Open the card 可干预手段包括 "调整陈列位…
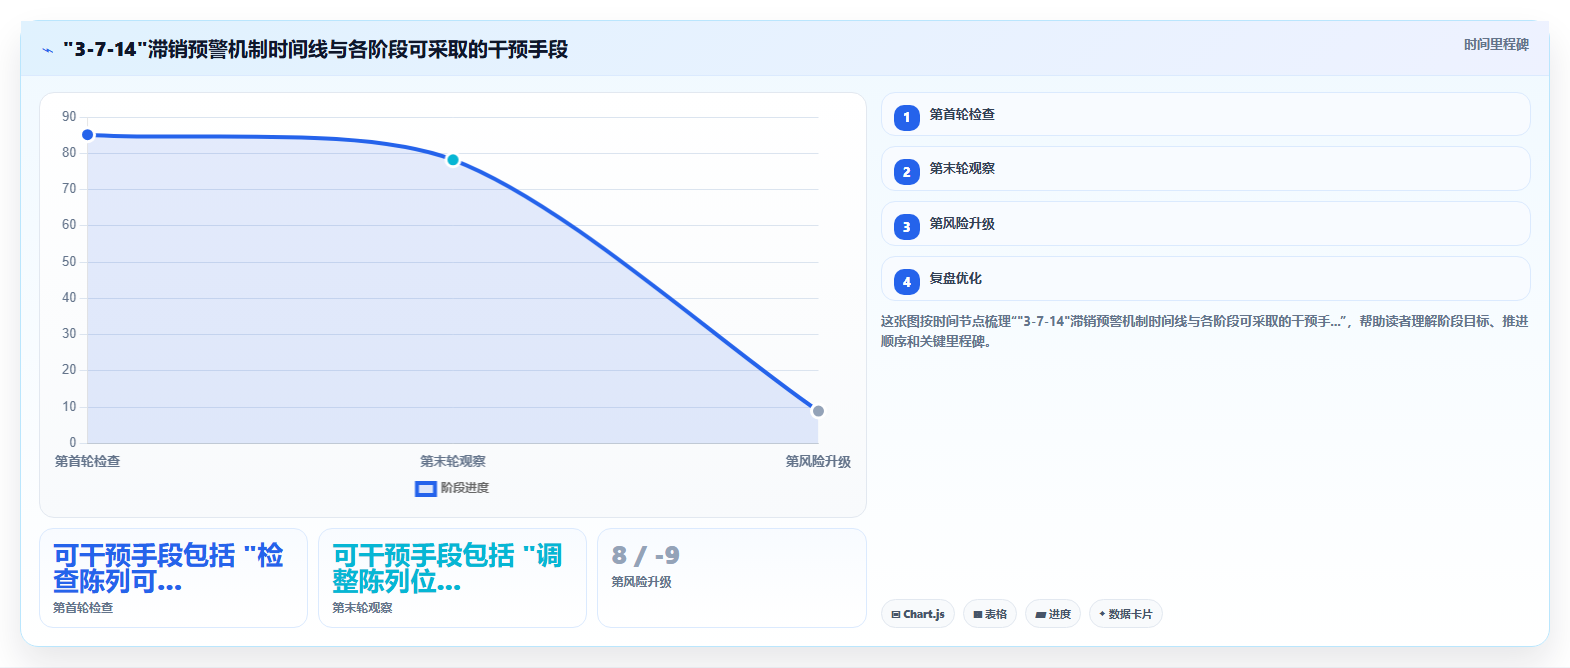The image size is (1570, 668). point(452,578)
